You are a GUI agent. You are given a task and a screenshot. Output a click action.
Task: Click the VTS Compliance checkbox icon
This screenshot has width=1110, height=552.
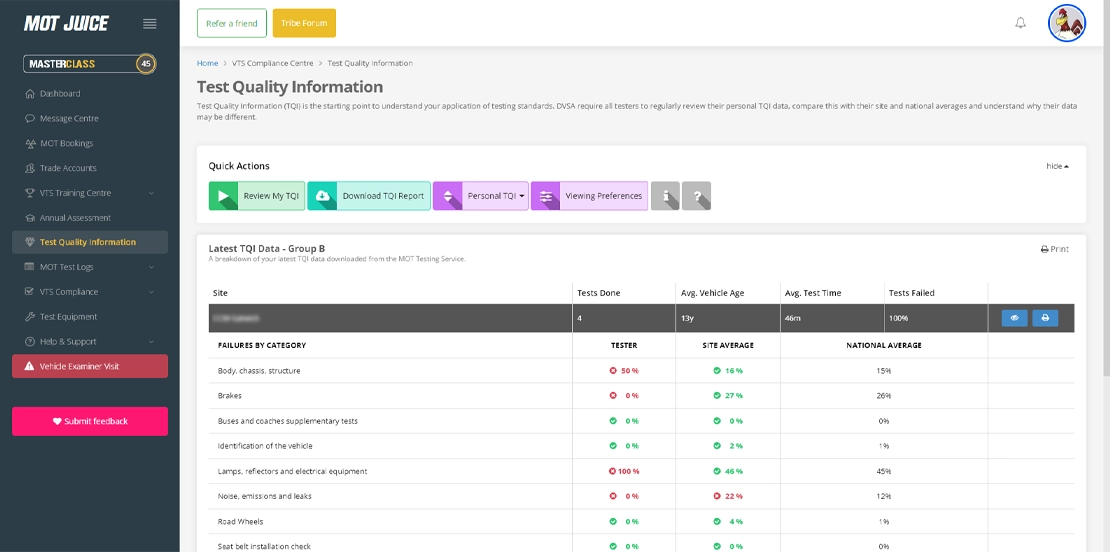coord(30,292)
